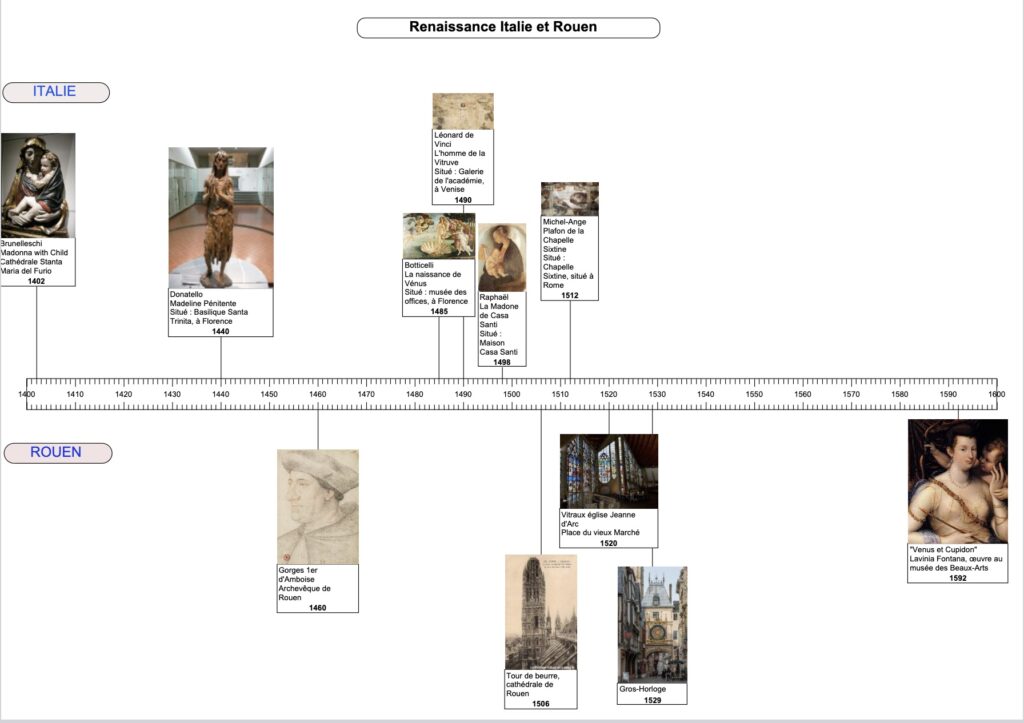Viewport: 1024px width, 723px height.
Task: Click the Gros-Horloge clock photo
Action: coord(652,624)
